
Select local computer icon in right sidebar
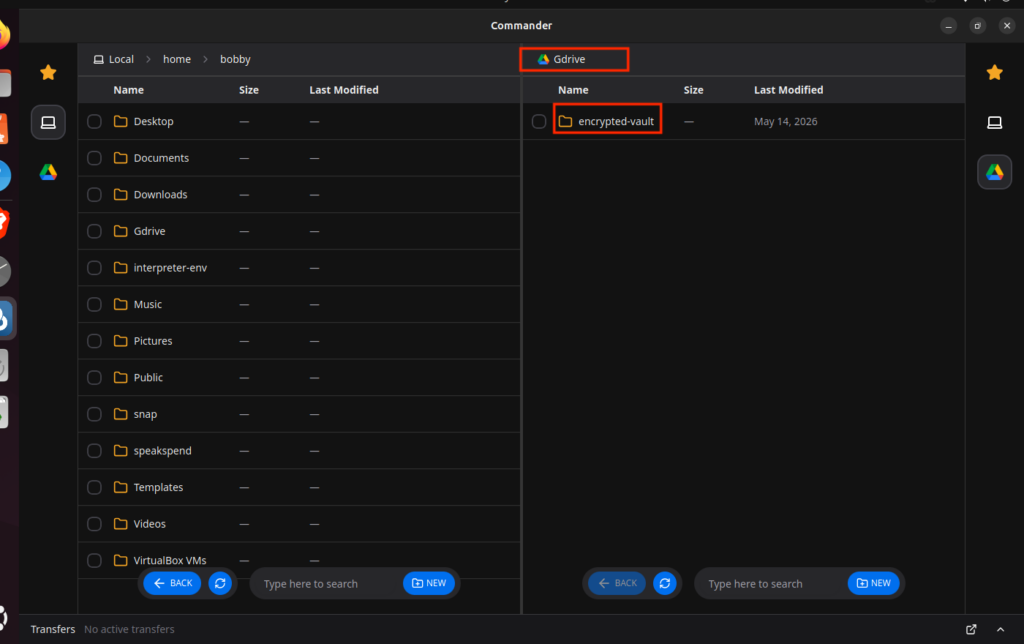click(995, 122)
